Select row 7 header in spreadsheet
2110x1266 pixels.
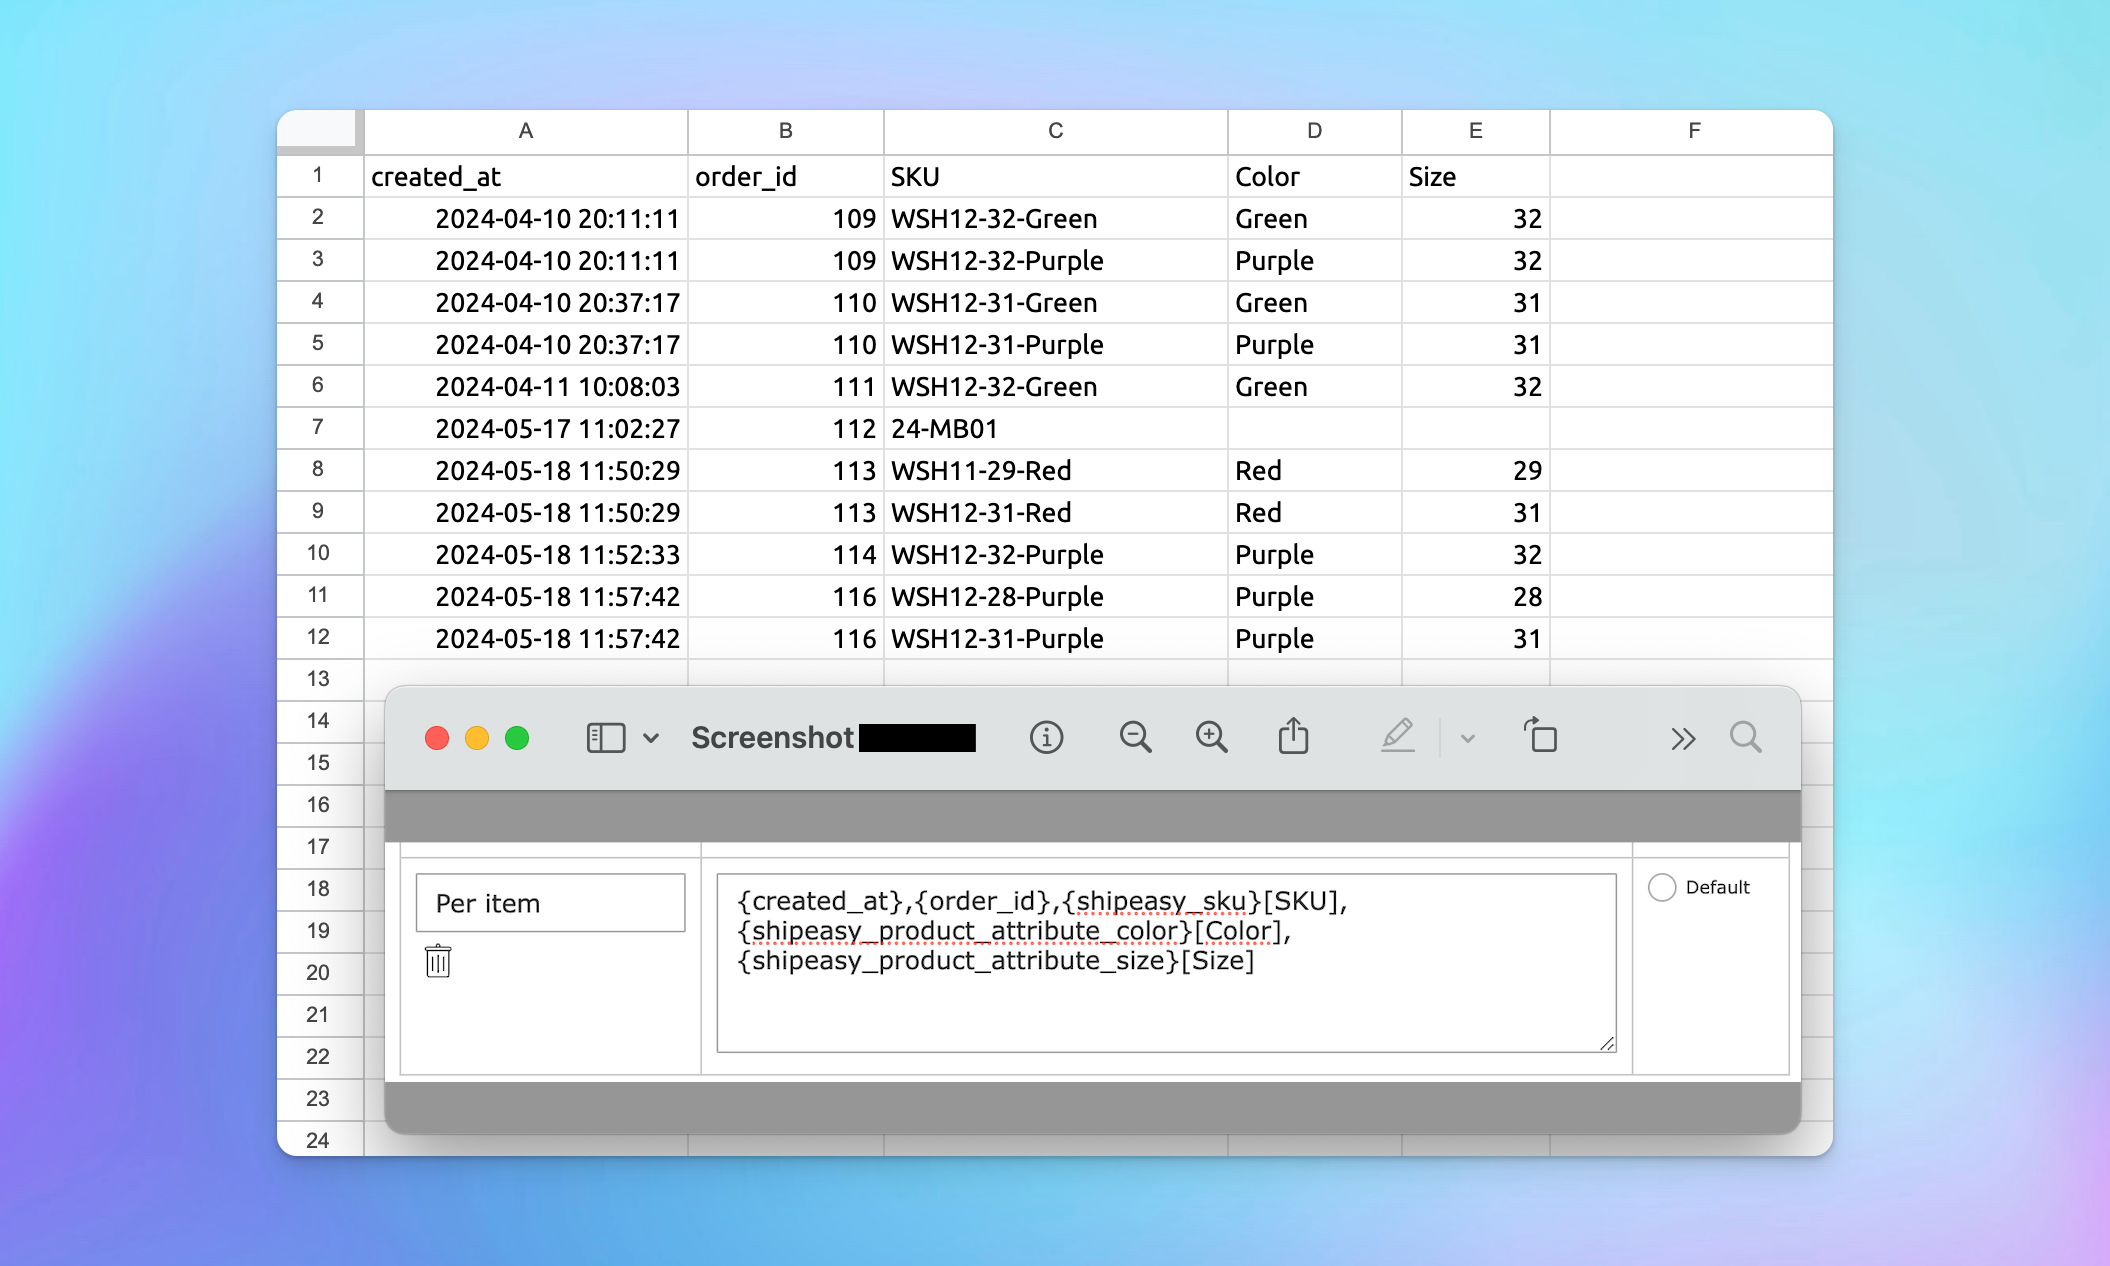tap(319, 427)
